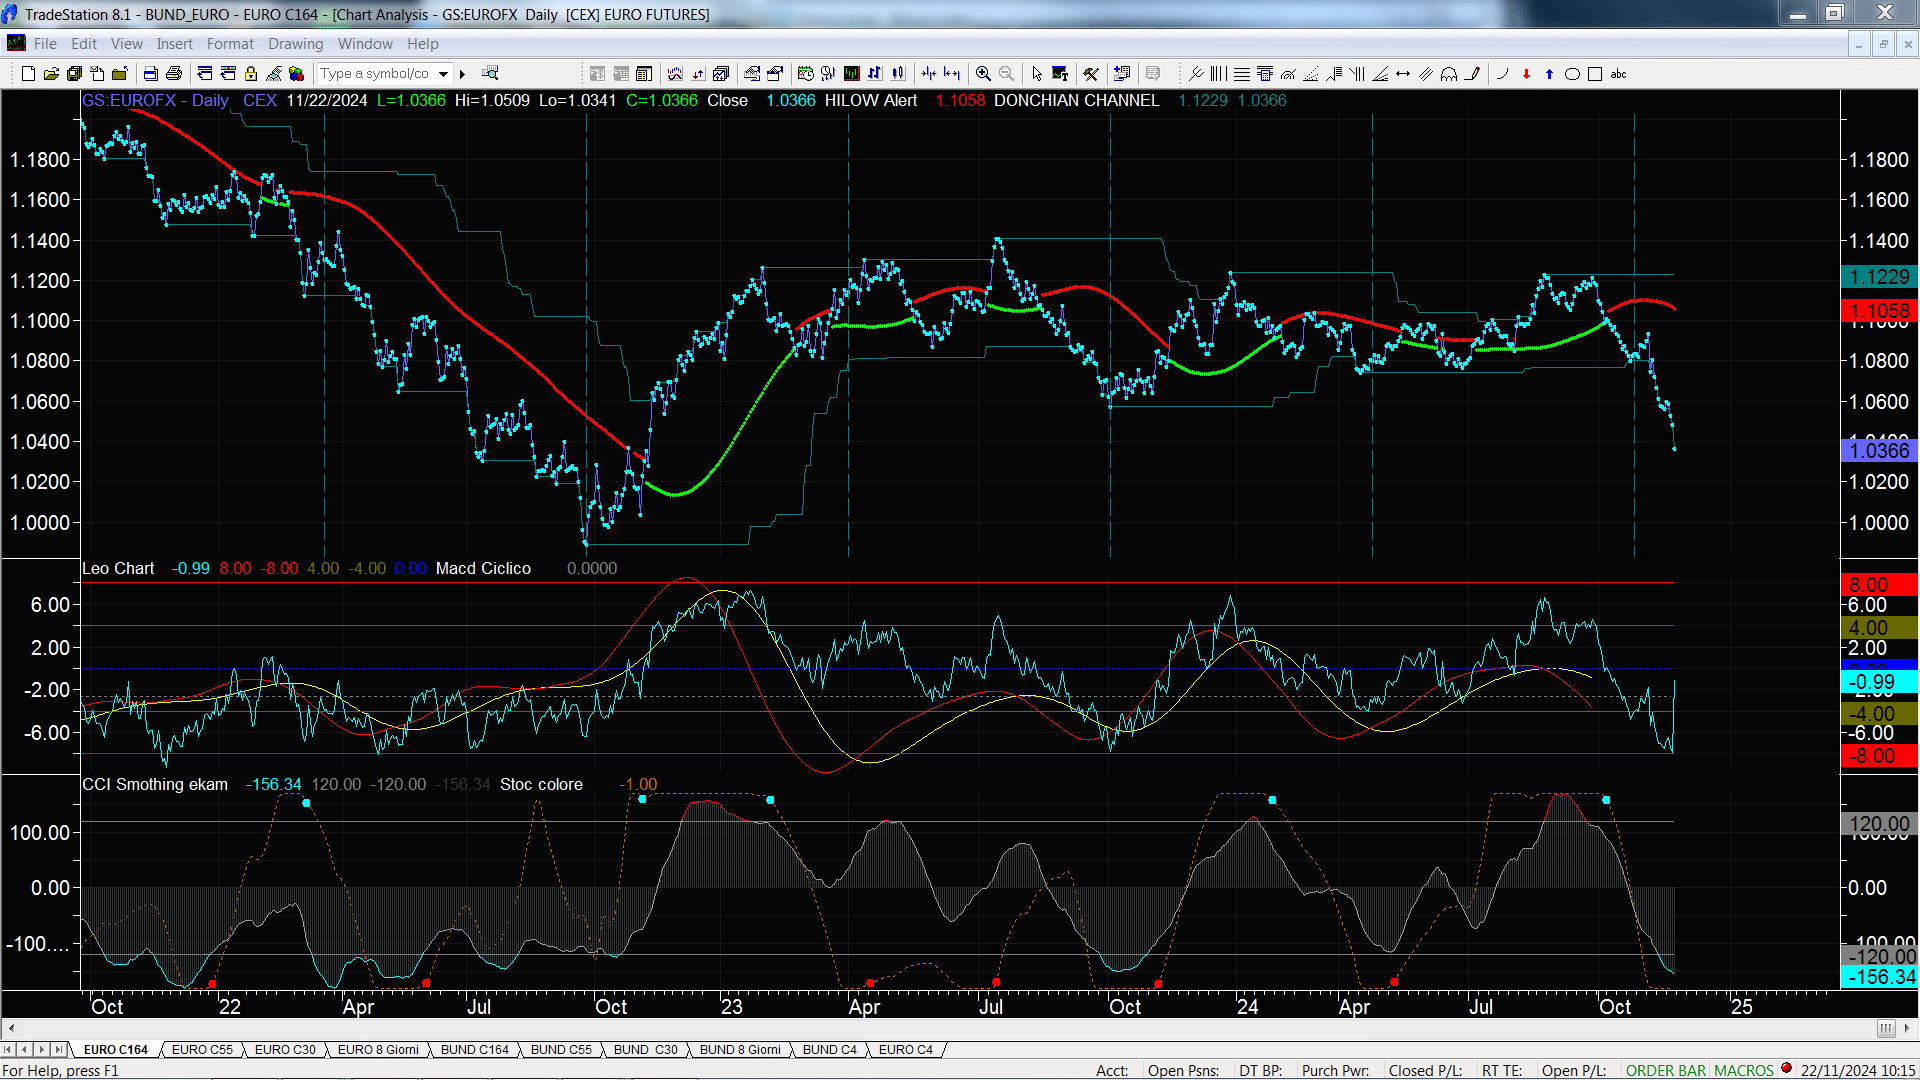The image size is (1920, 1080).
Task: Switch to the EURO C30 tab
Action: click(285, 1050)
